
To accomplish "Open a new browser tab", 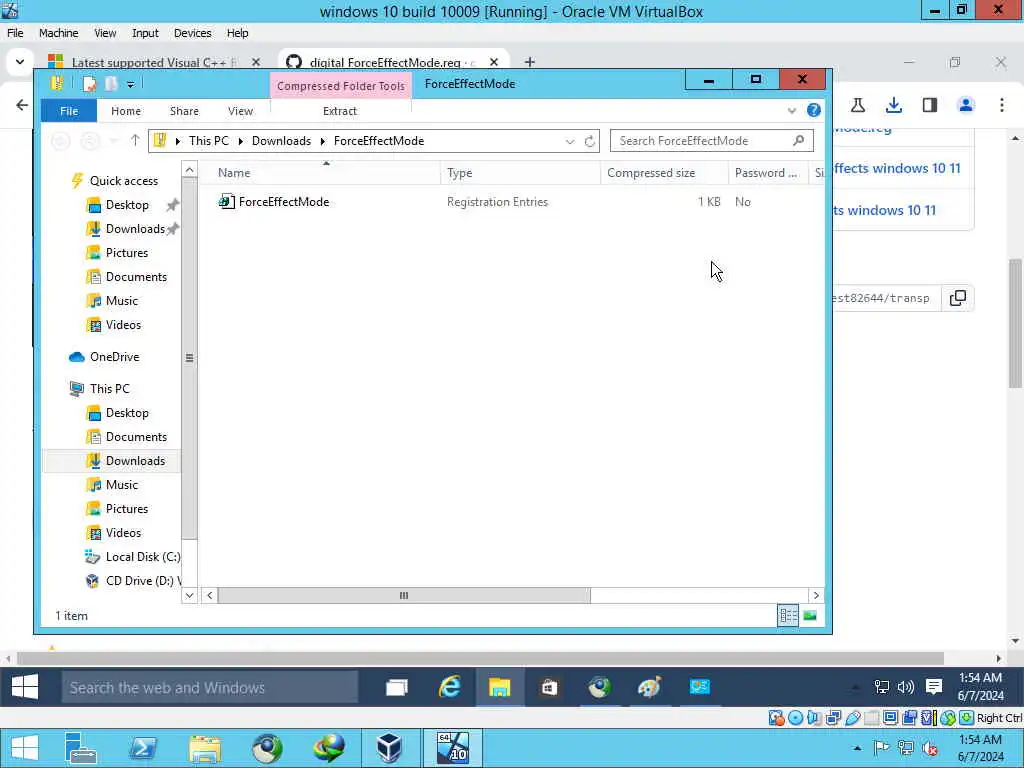I will [x=530, y=62].
